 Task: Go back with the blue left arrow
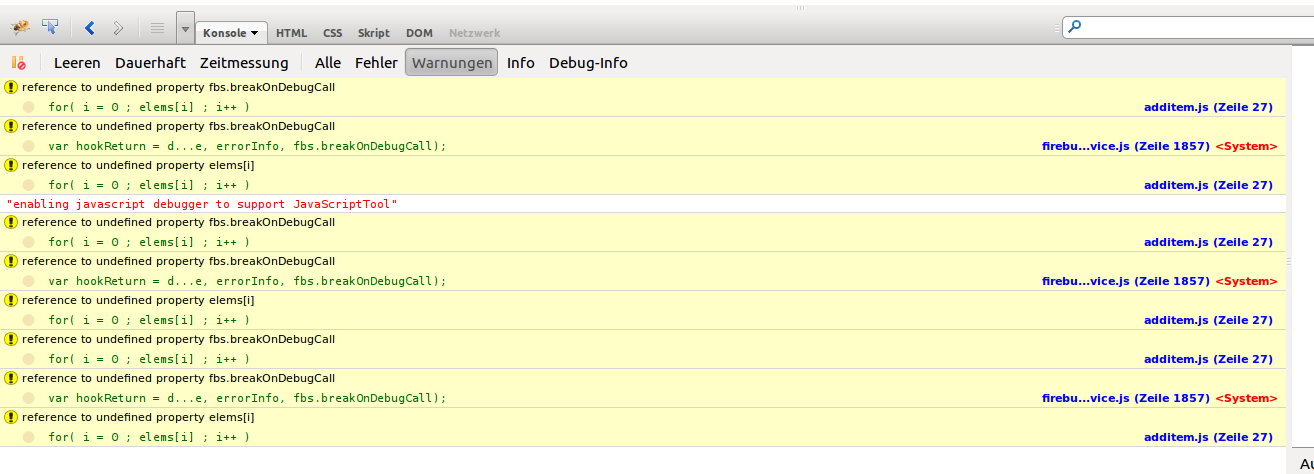coord(89,29)
